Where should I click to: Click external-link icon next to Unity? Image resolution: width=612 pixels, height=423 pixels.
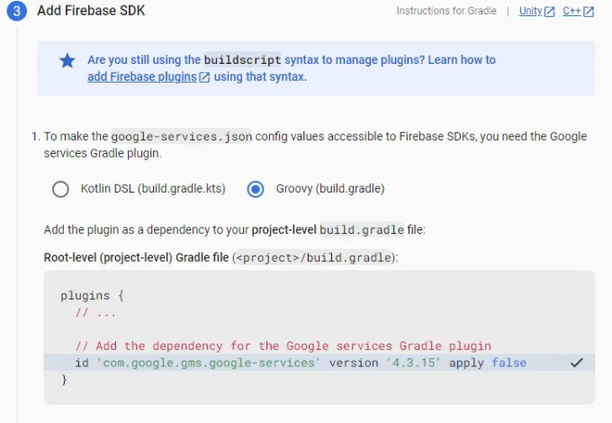pos(549,12)
